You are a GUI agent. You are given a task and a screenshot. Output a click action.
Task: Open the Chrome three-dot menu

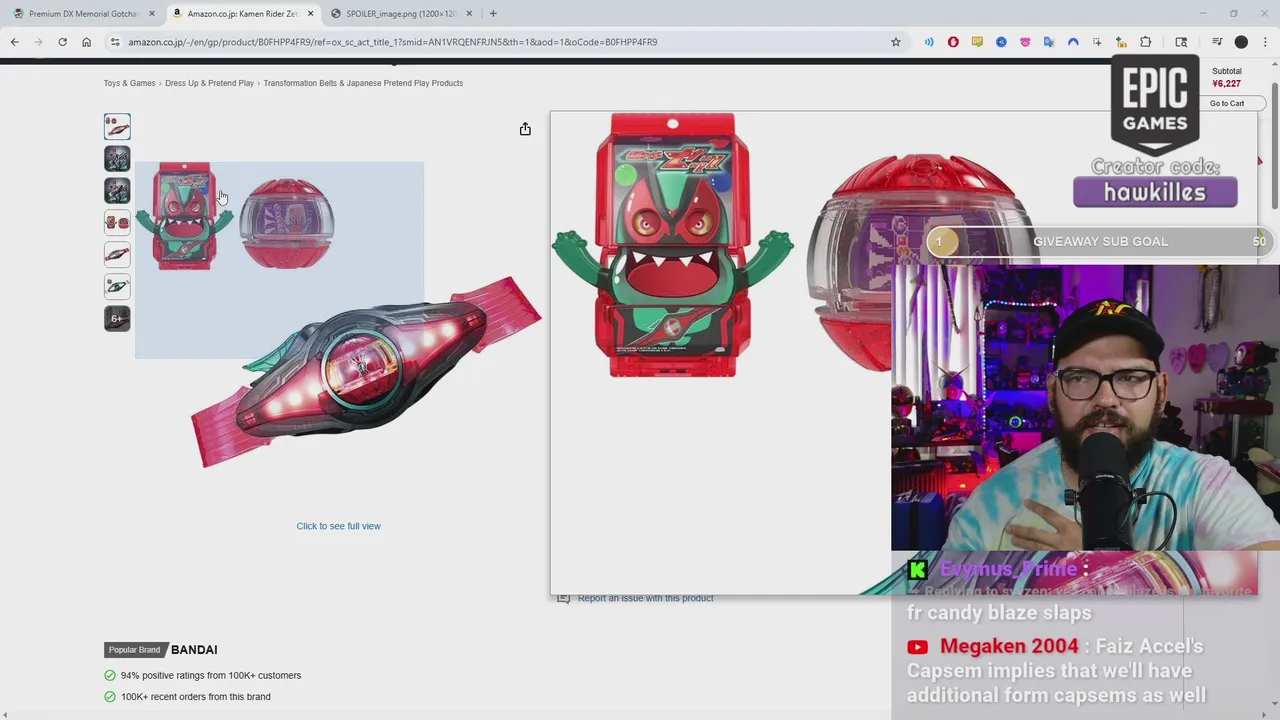click(1265, 42)
